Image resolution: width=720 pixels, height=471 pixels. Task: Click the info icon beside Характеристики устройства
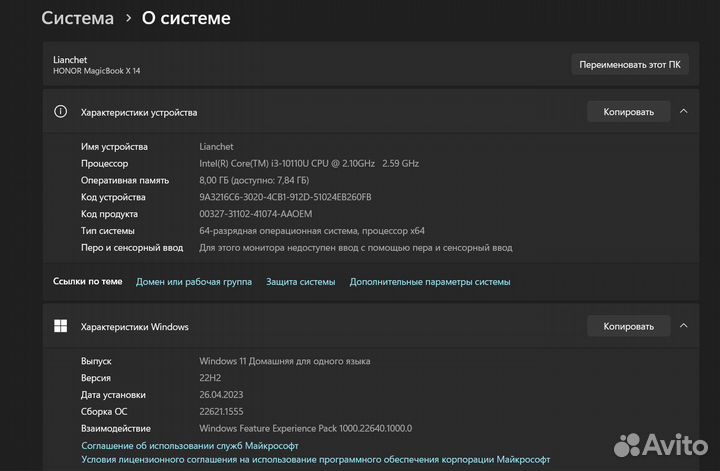tap(61, 112)
